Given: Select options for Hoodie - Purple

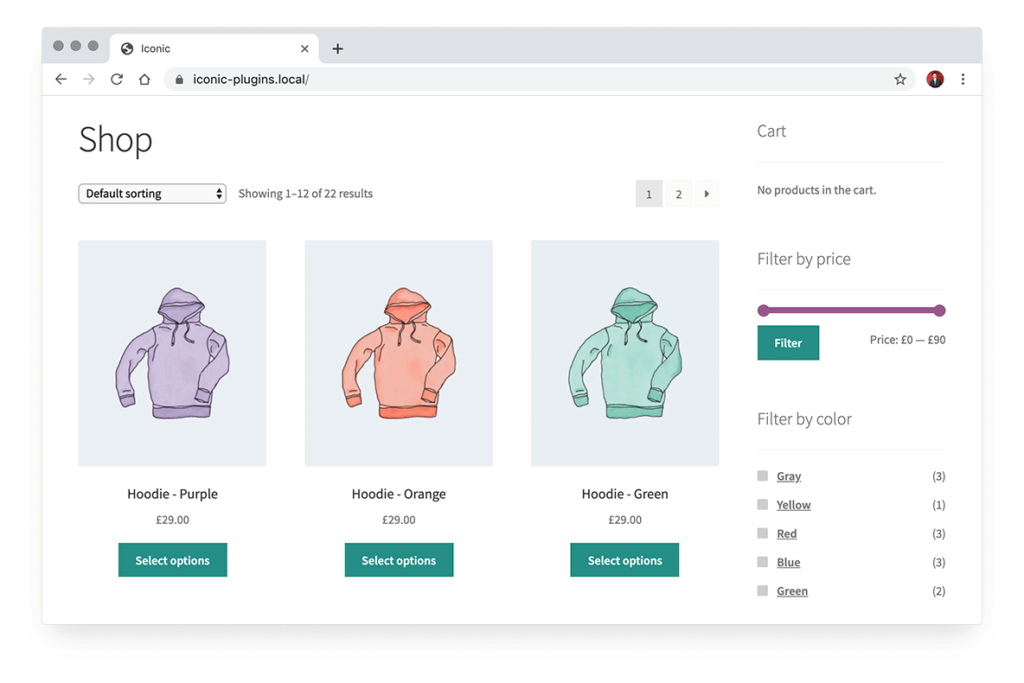Looking at the screenshot, I should (172, 560).
